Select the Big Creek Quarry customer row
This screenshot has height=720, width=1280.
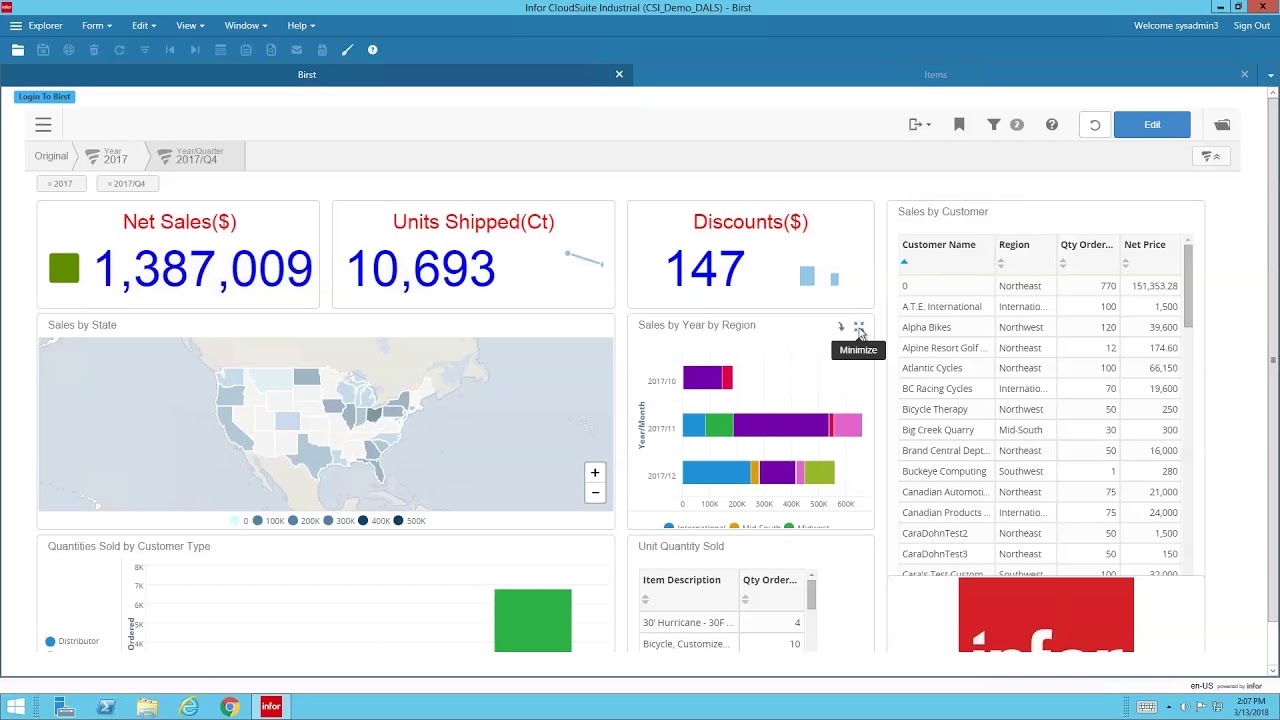point(1040,430)
